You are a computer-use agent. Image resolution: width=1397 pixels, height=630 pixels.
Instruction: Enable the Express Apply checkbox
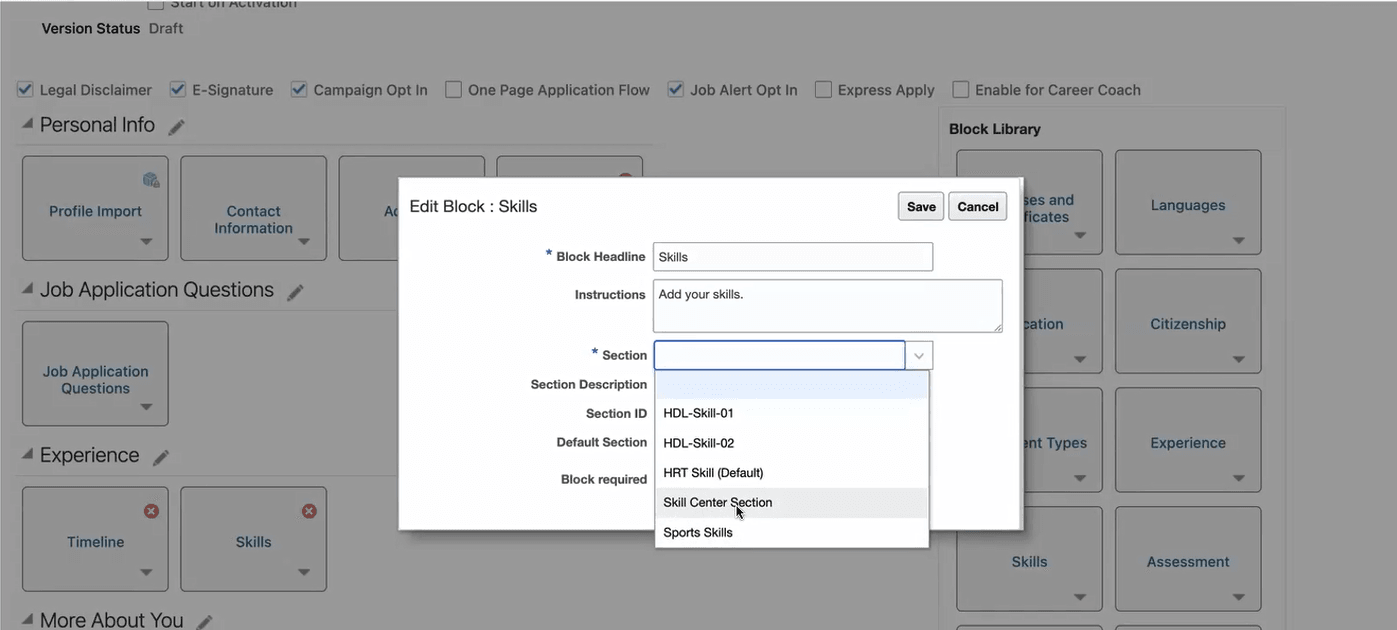click(x=823, y=90)
